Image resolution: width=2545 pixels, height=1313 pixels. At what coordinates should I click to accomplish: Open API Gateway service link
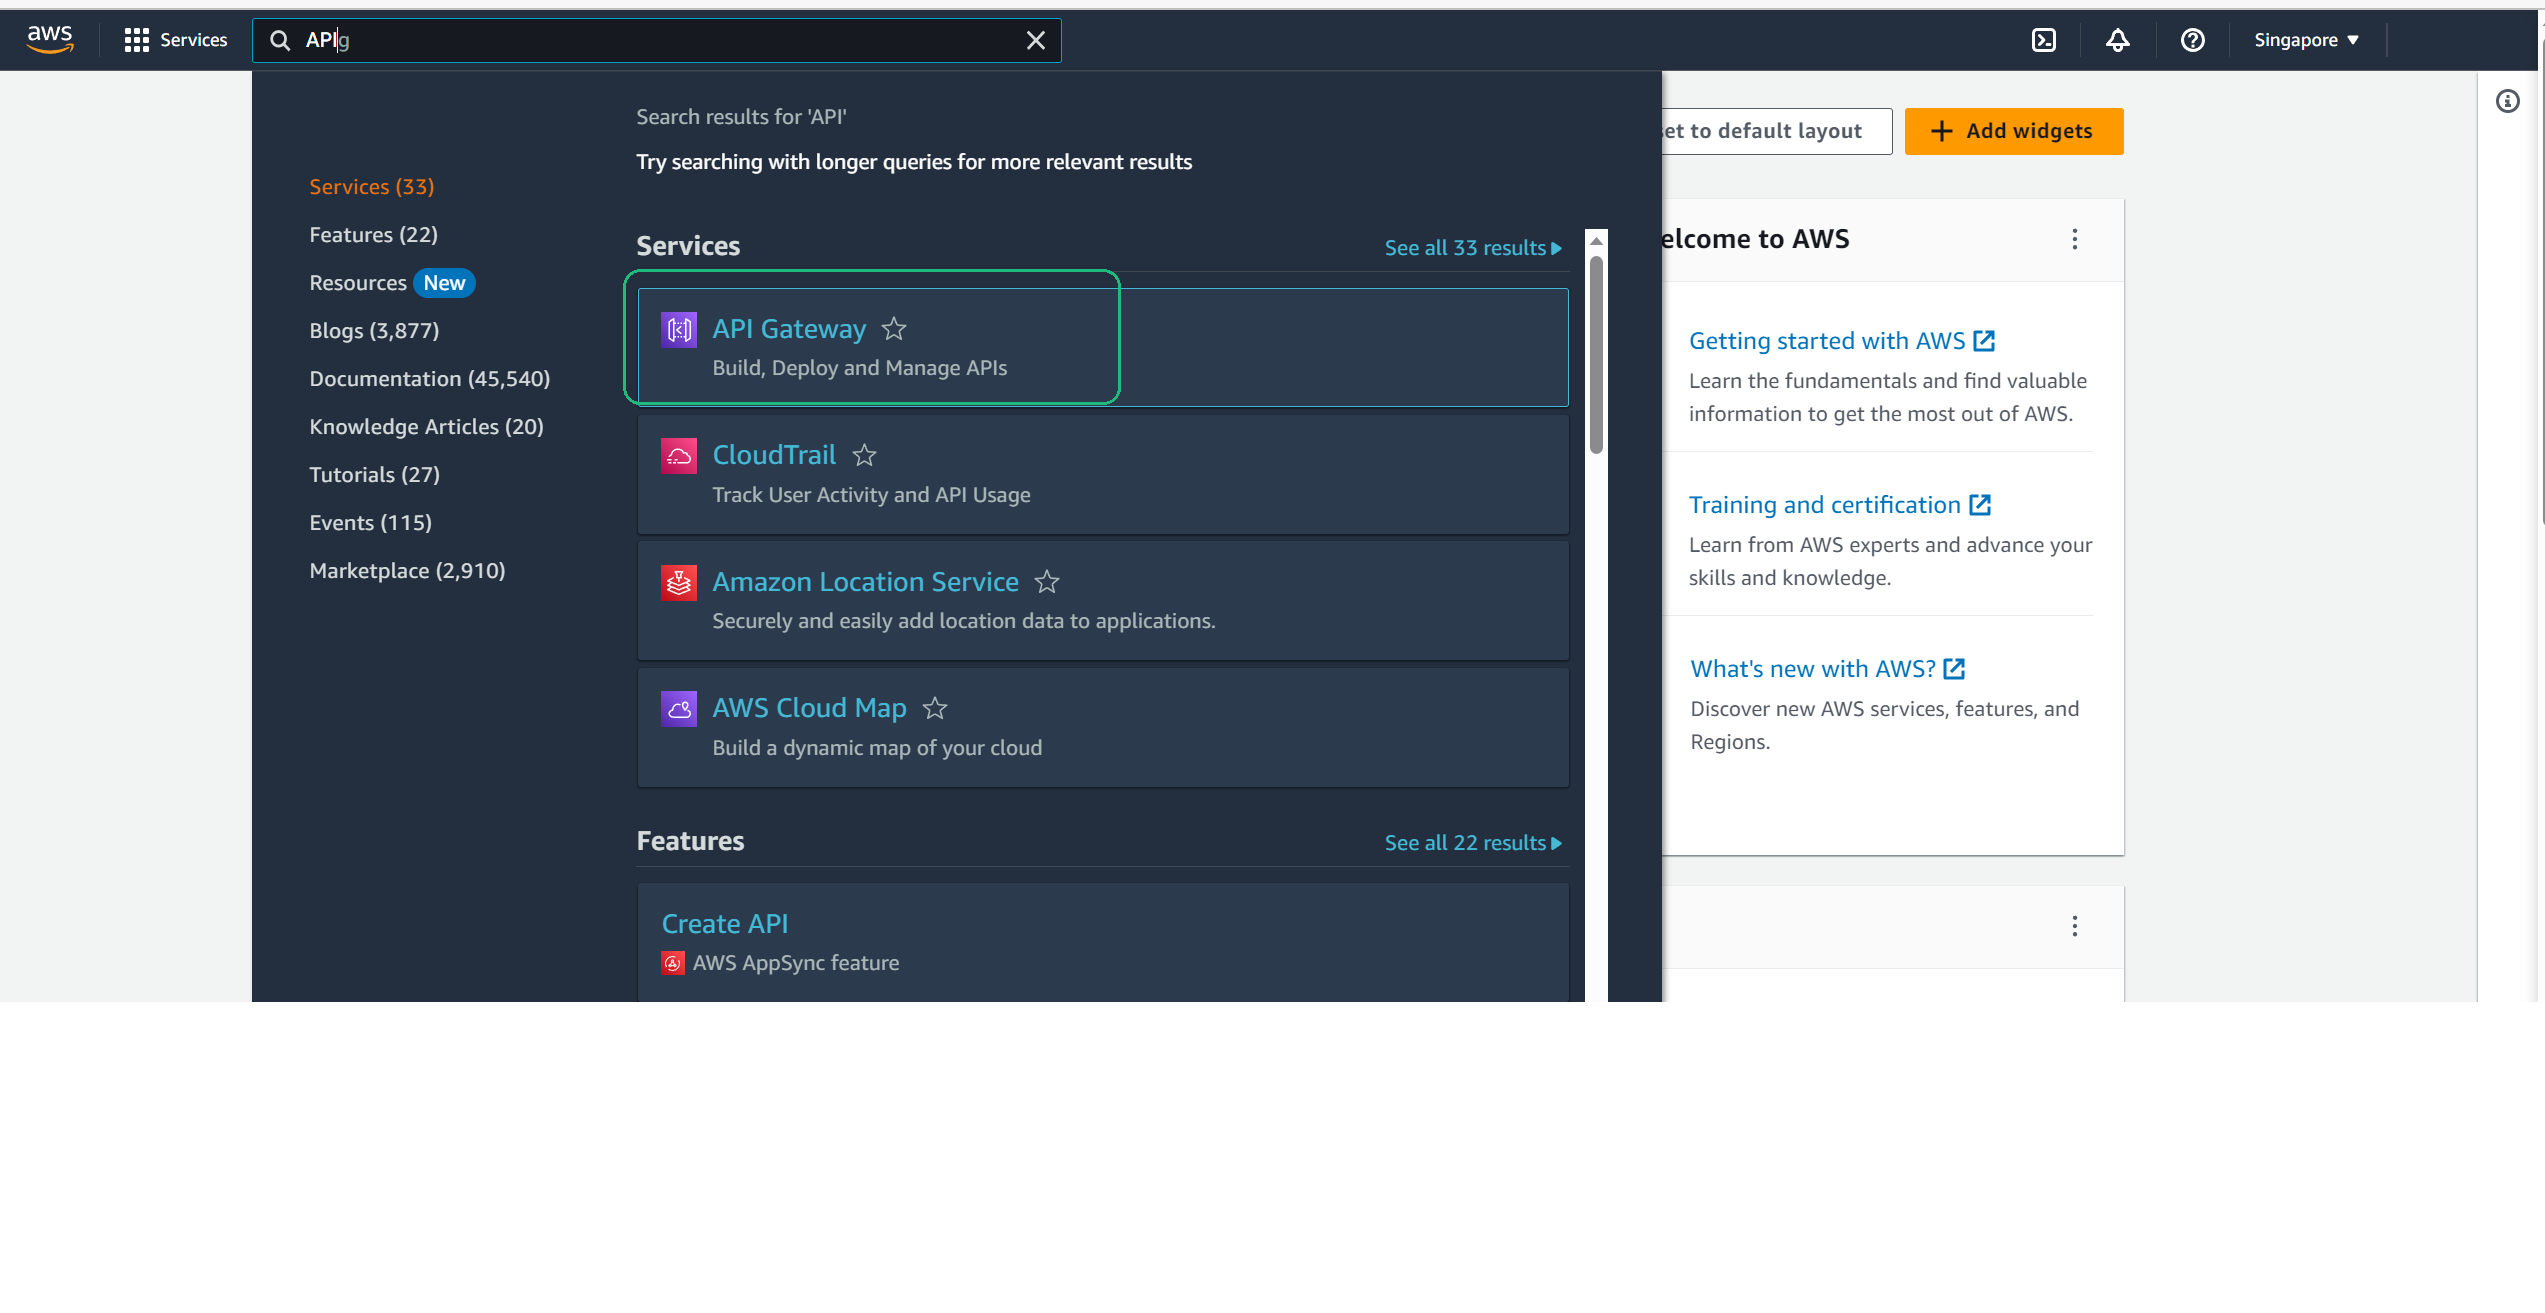(789, 329)
